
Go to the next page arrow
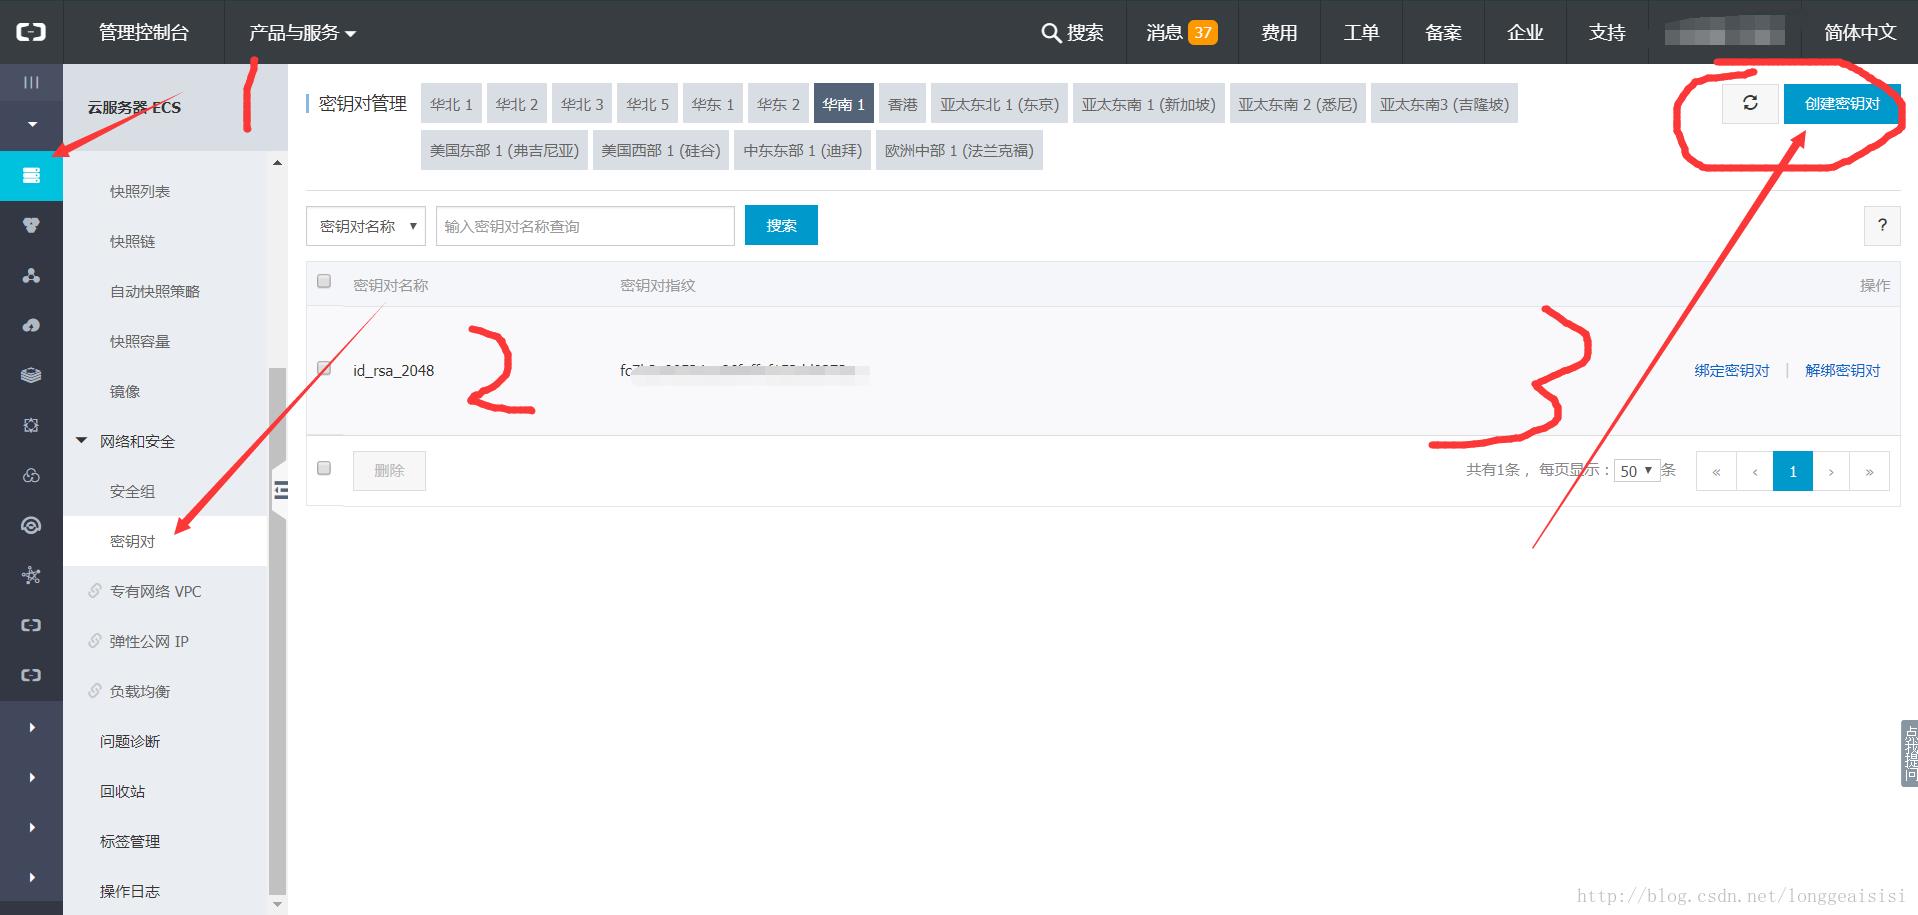point(1831,471)
